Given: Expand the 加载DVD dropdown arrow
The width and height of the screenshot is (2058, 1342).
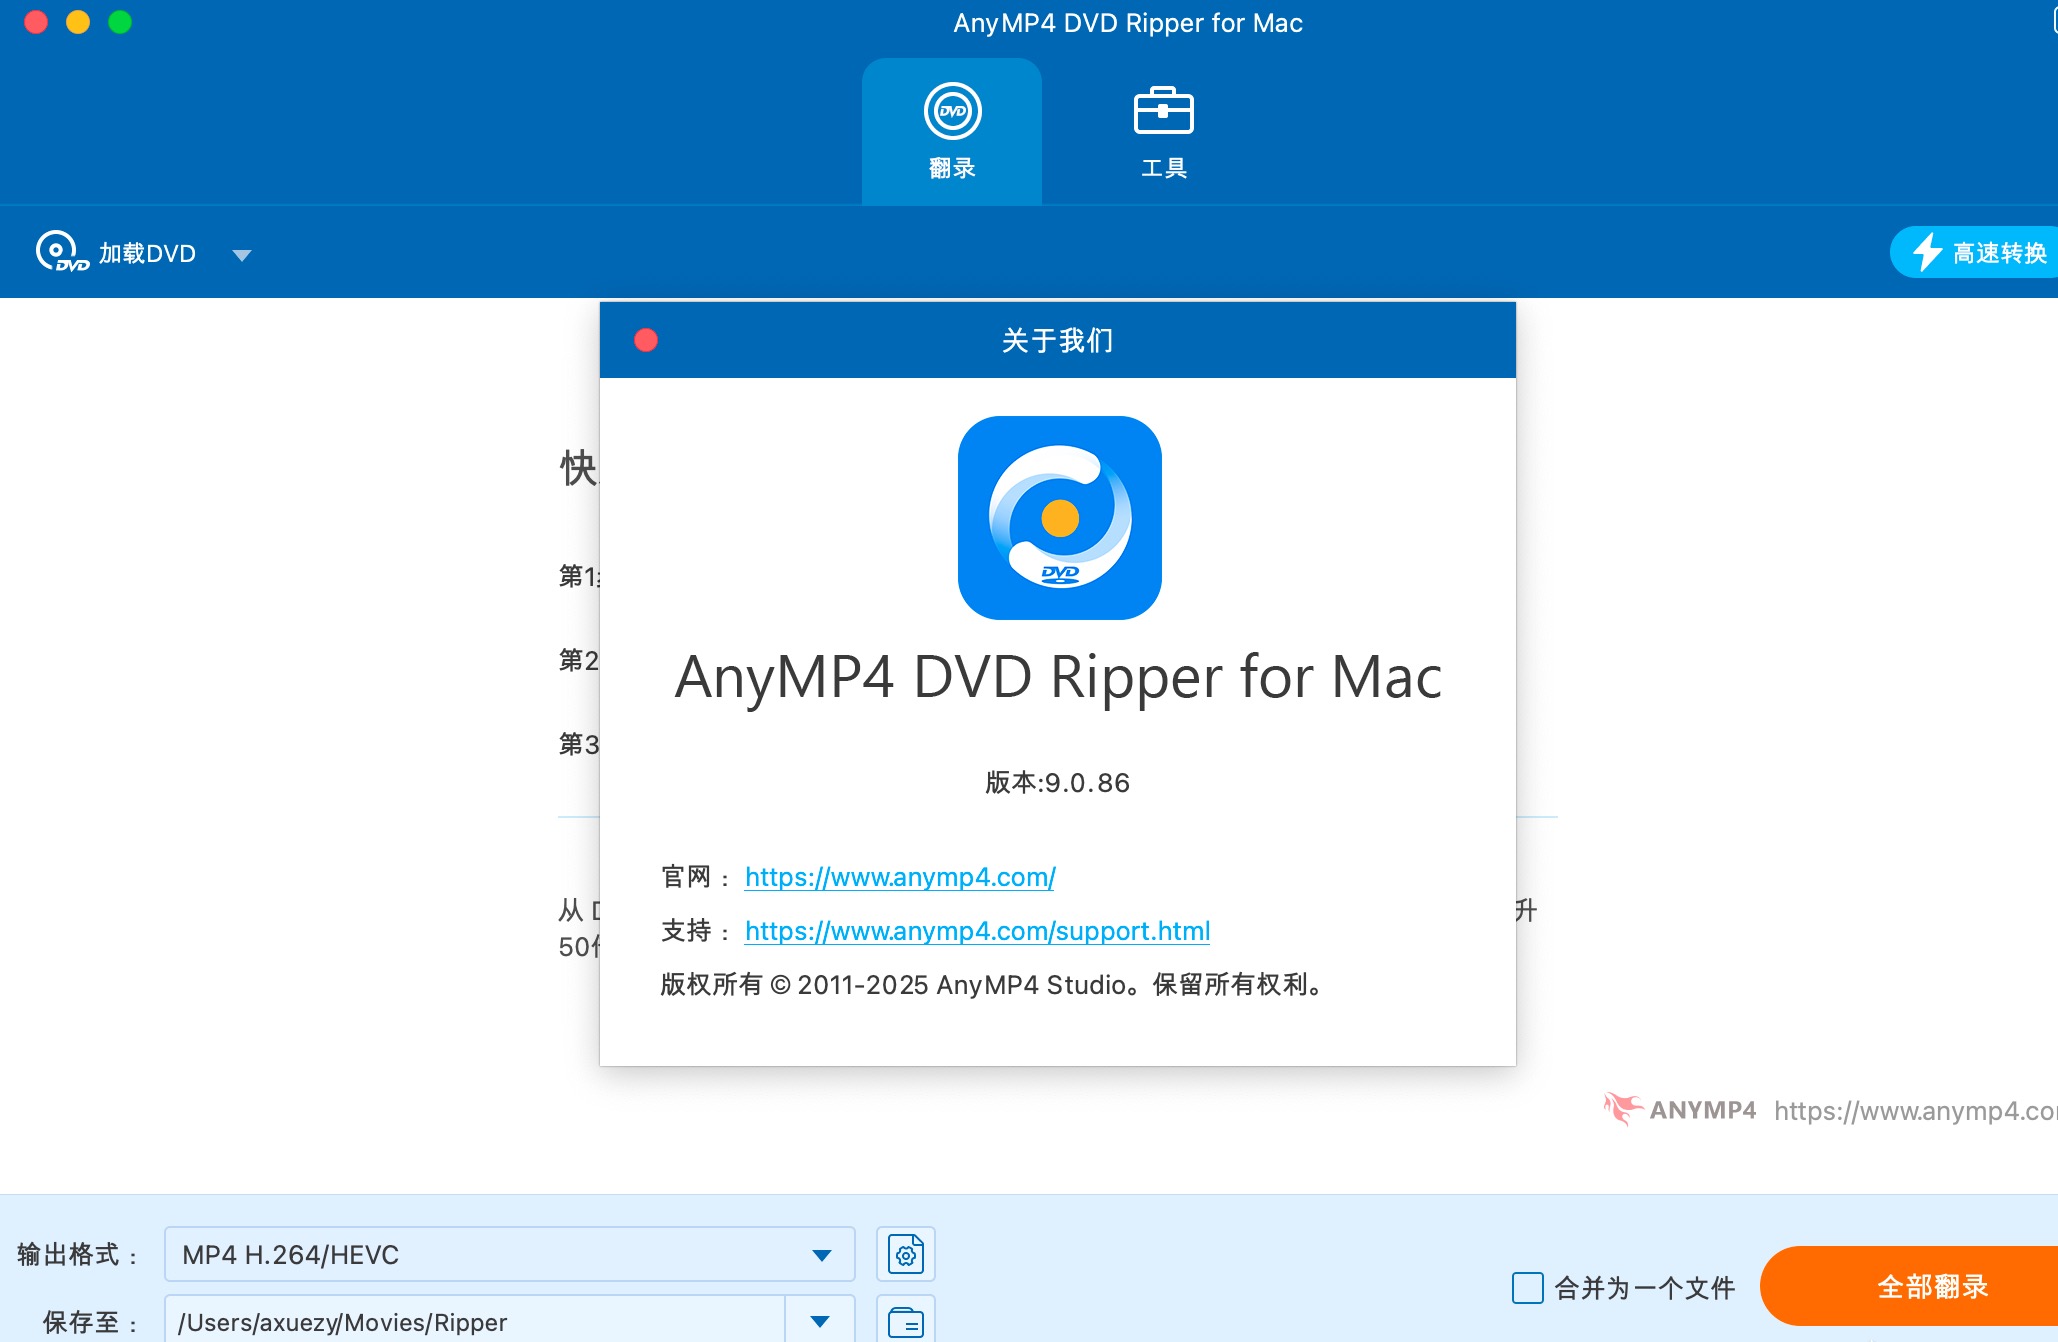Looking at the screenshot, I should point(241,255).
